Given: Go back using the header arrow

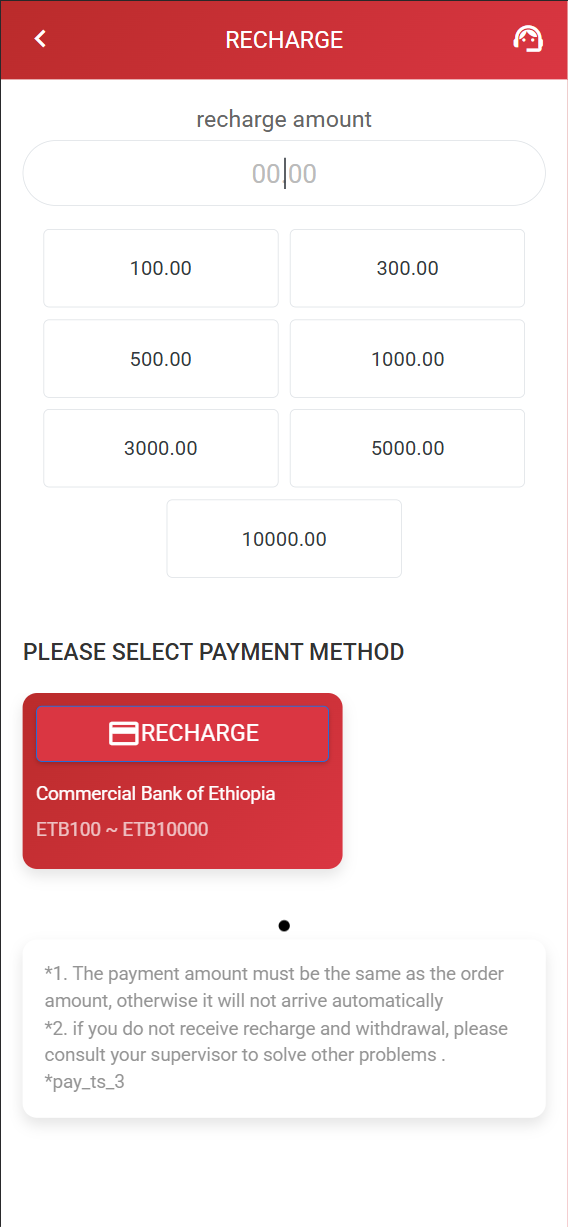Looking at the screenshot, I should pos(40,39).
